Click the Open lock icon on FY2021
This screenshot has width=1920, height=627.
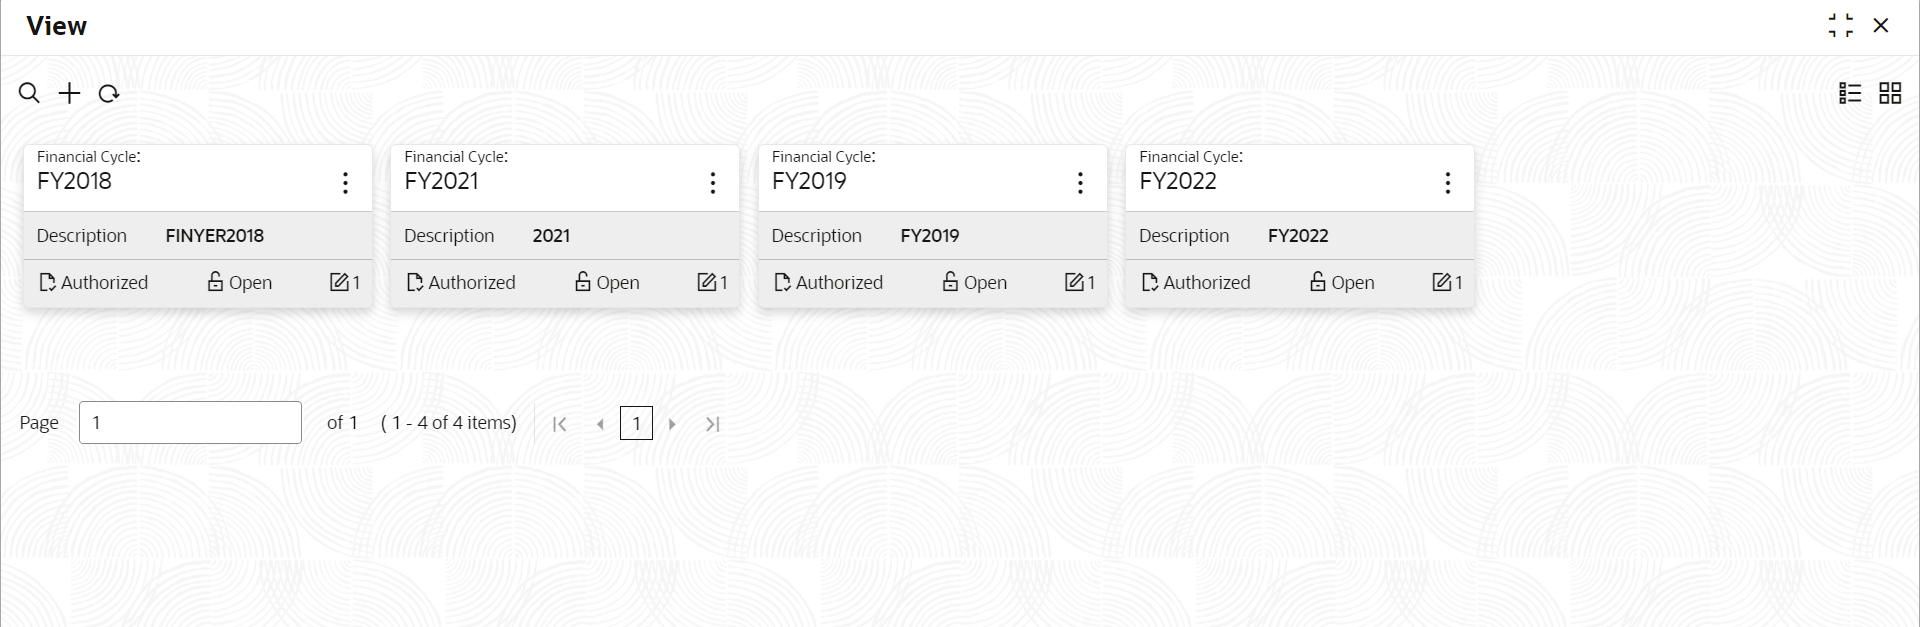(x=583, y=281)
